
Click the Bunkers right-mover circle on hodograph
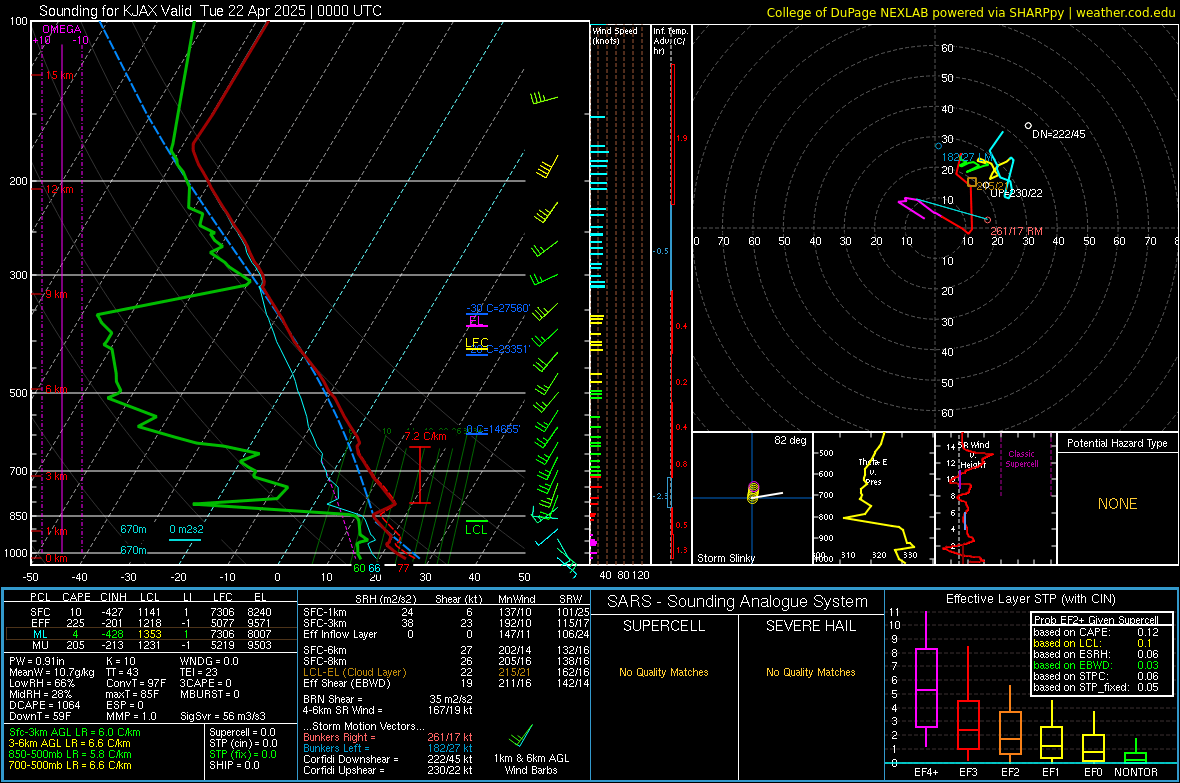[x=988, y=220]
